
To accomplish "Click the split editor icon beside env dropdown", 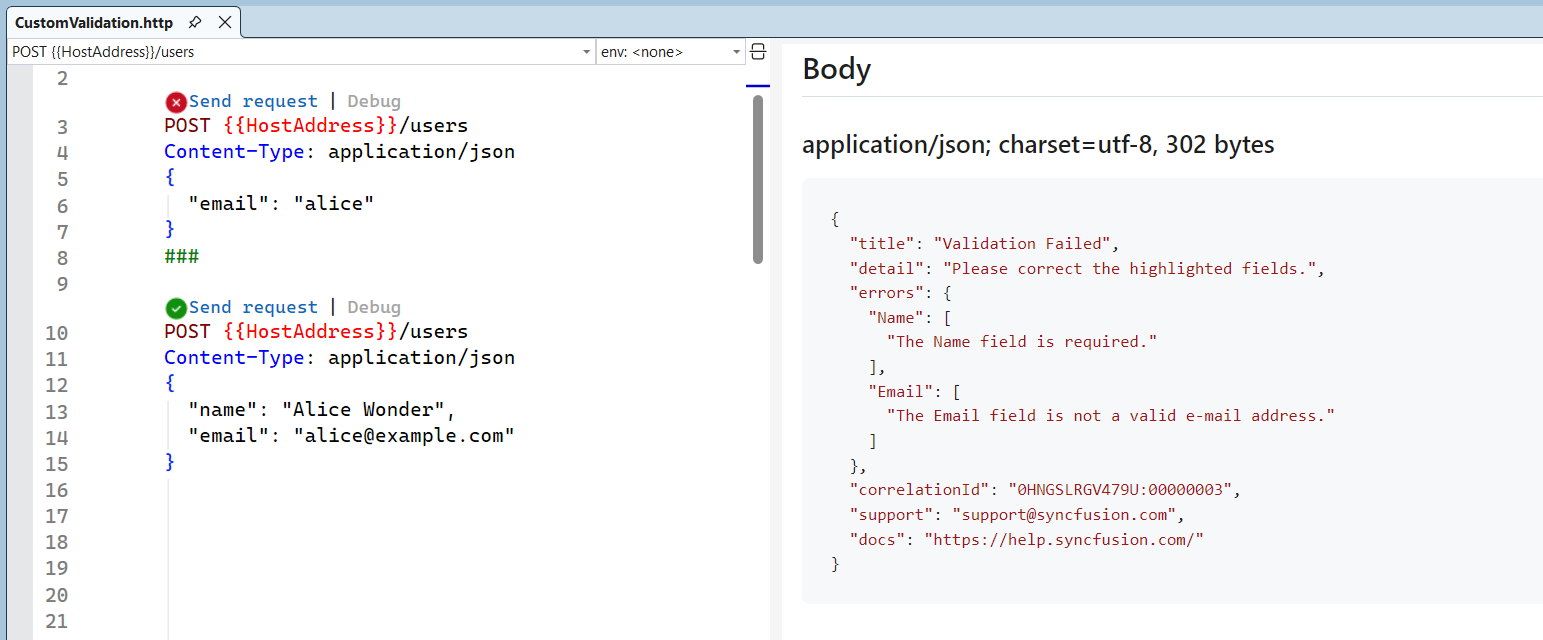I will point(758,52).
